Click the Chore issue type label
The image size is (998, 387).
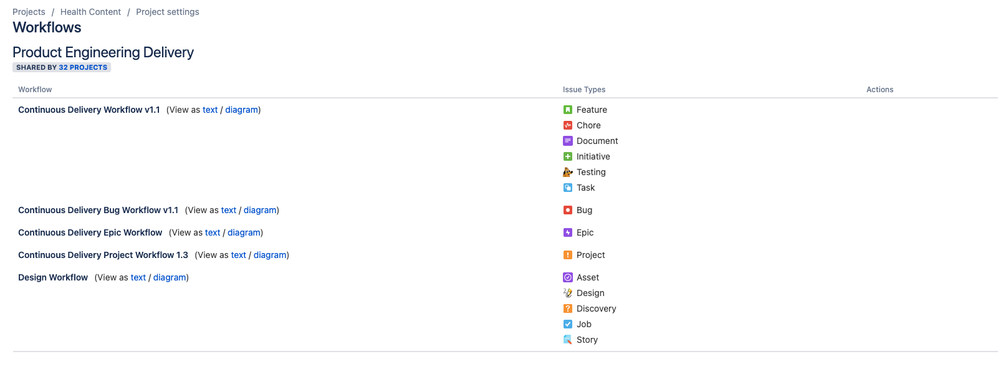(589, 125)
